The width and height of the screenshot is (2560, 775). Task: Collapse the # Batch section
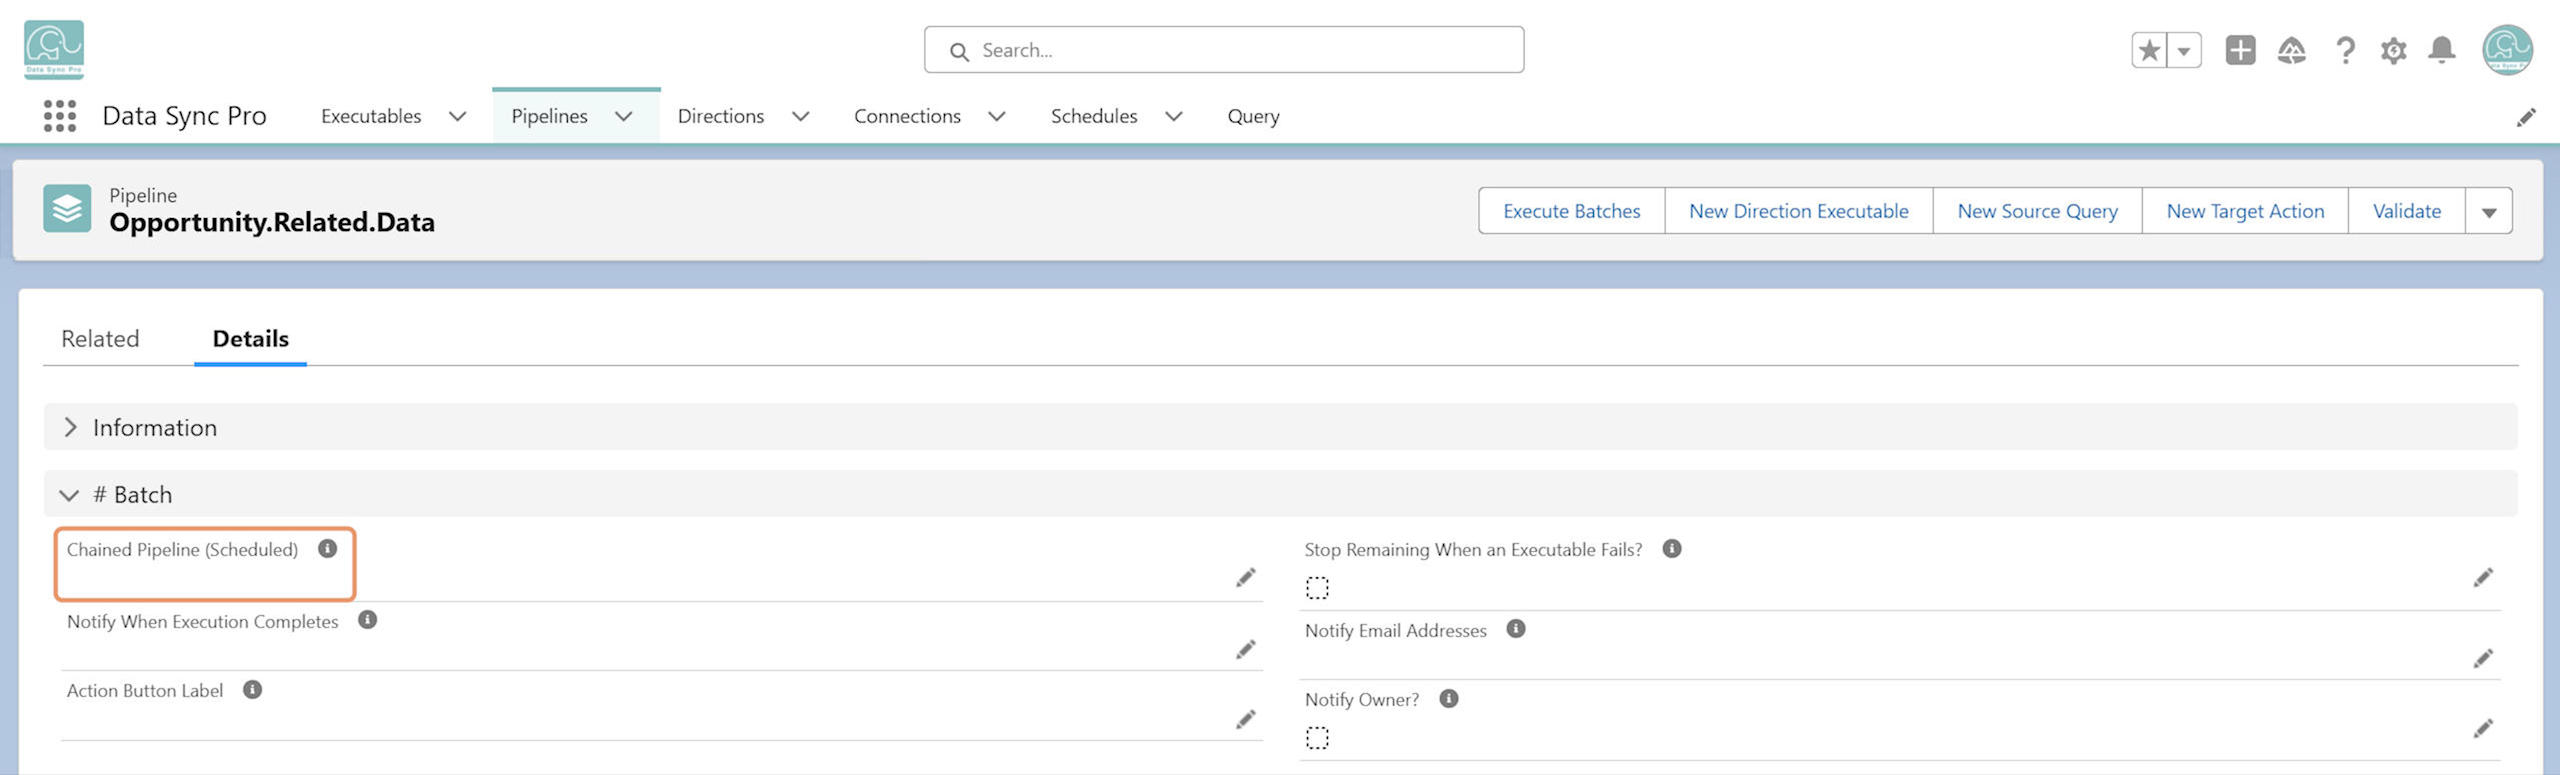[x=69, y=495]
